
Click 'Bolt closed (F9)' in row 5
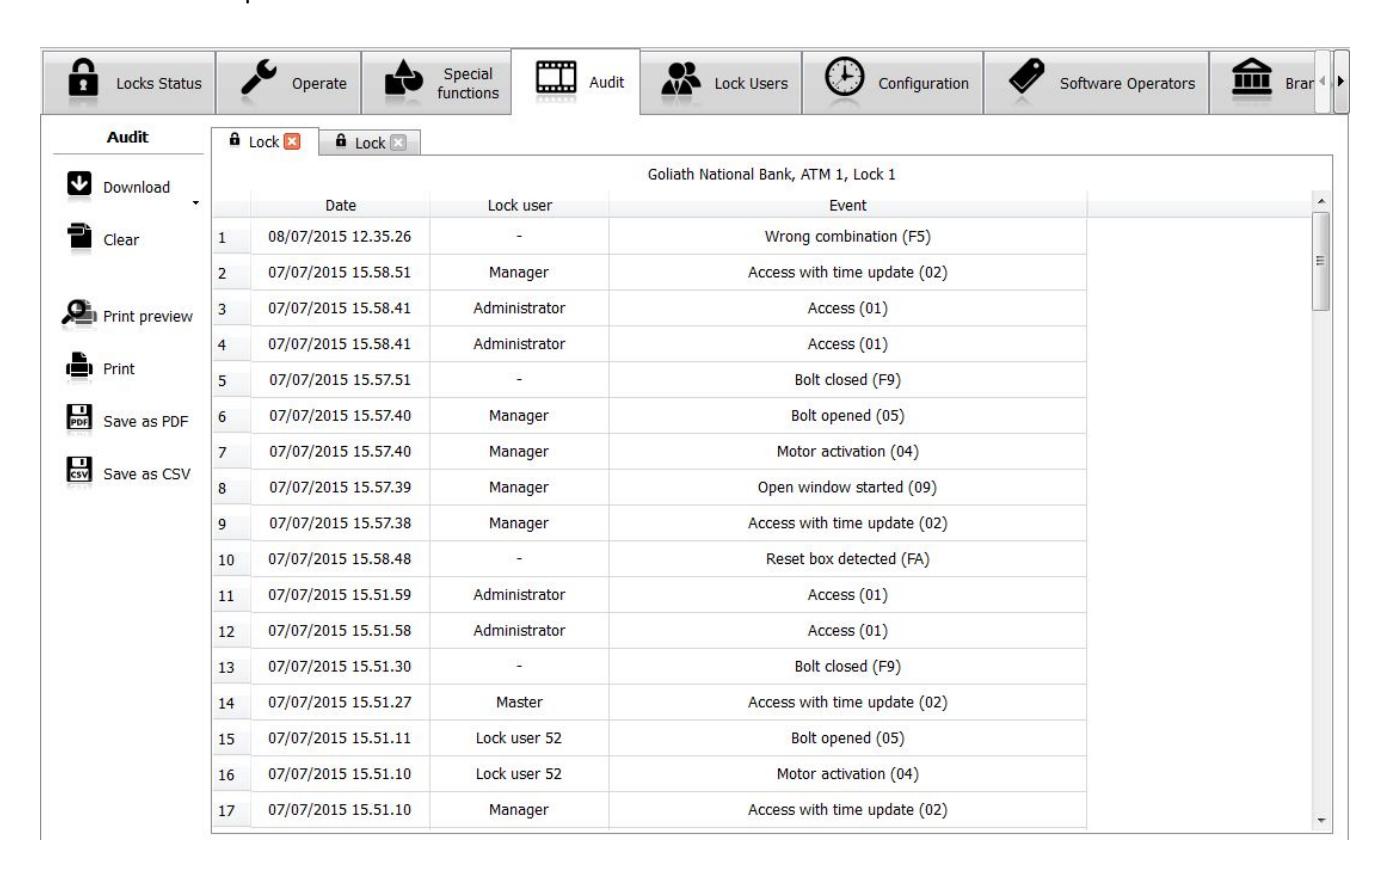[848, 380]
